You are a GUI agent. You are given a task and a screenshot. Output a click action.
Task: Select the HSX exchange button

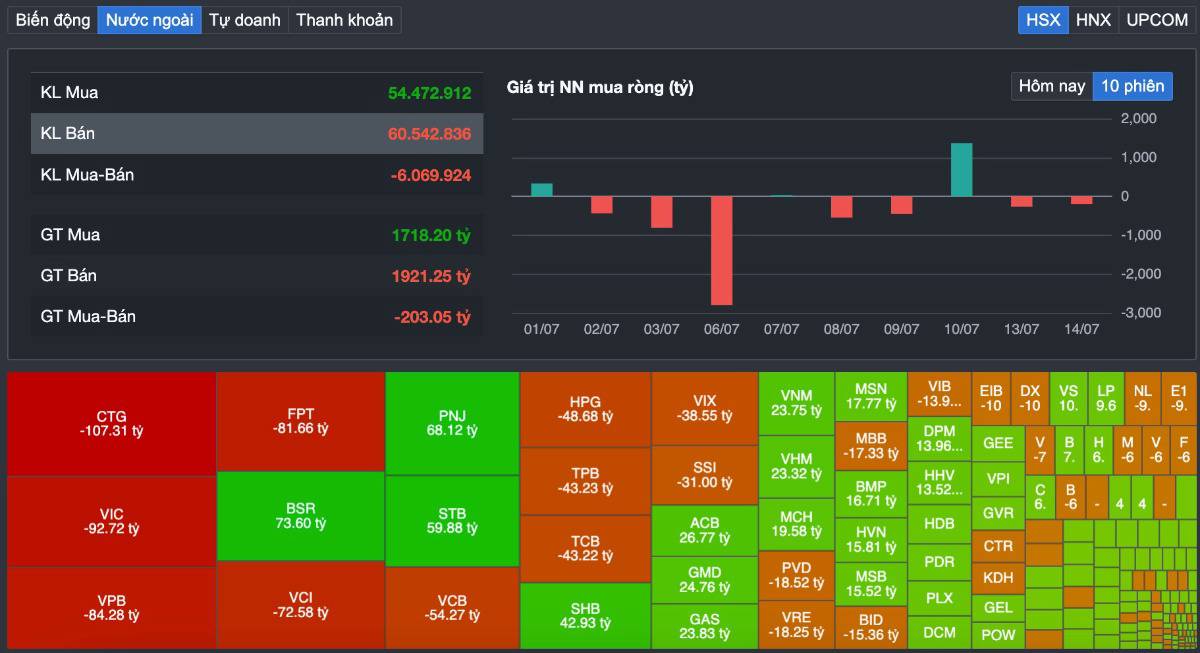coord(1043,20)
